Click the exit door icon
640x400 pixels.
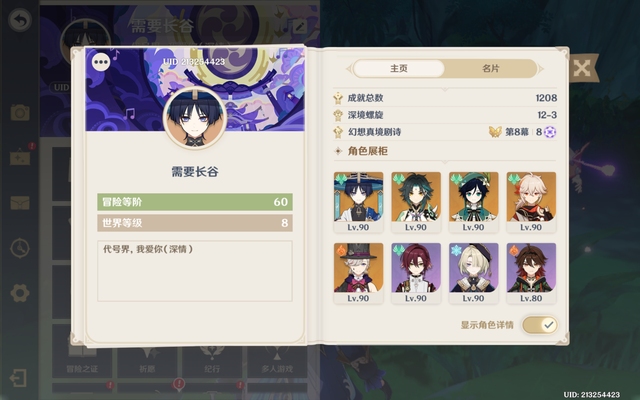click(x=18, y=378)
